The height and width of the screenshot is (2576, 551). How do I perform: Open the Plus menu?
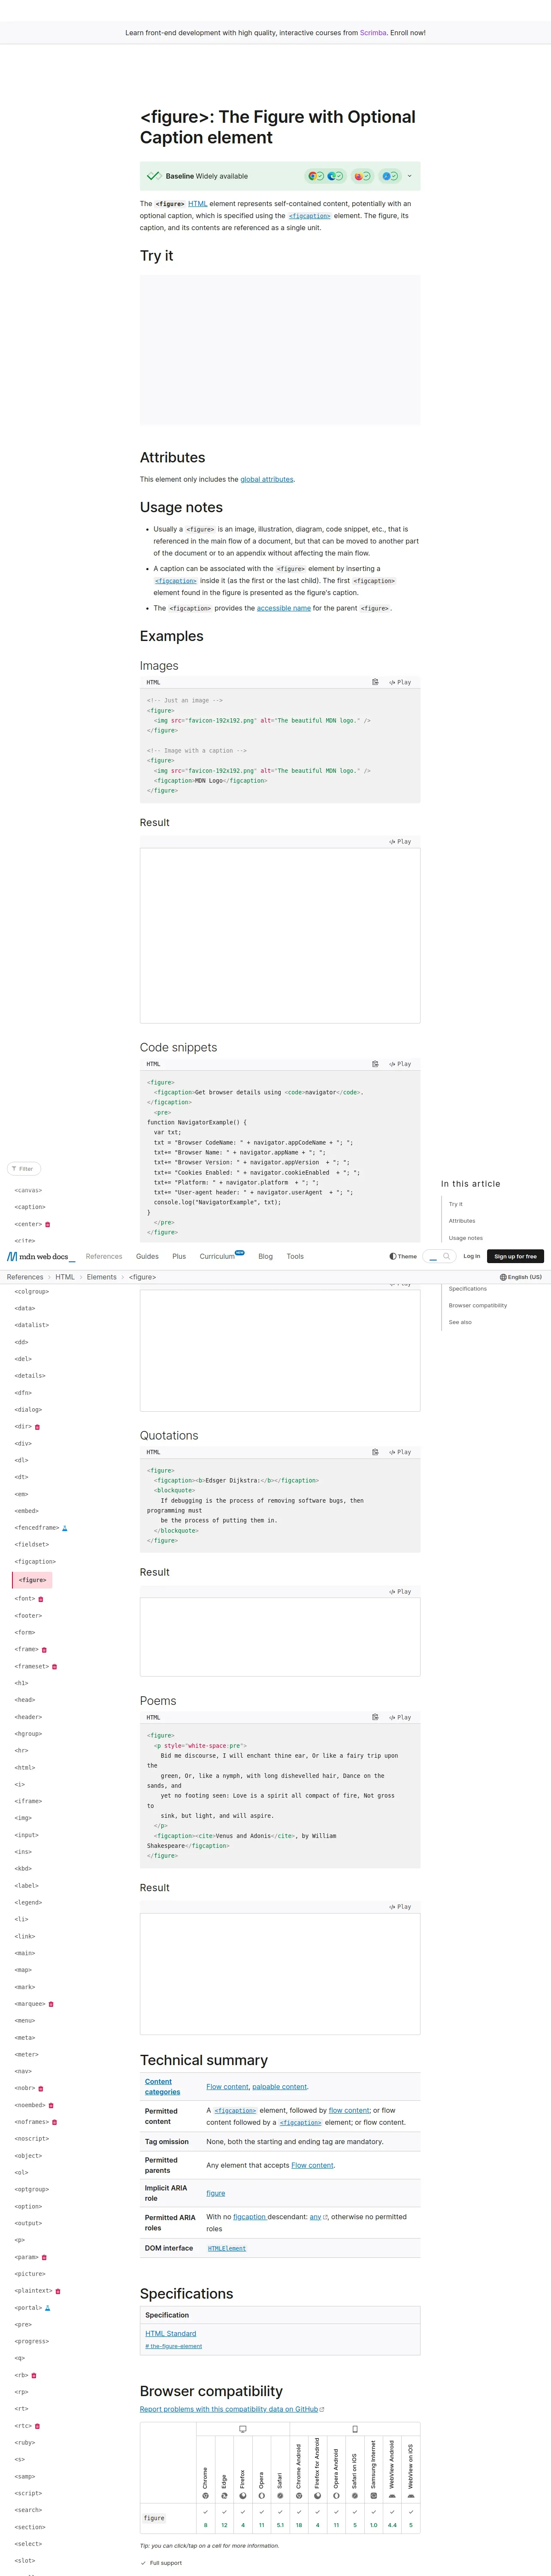click(x=179, y=1256)
